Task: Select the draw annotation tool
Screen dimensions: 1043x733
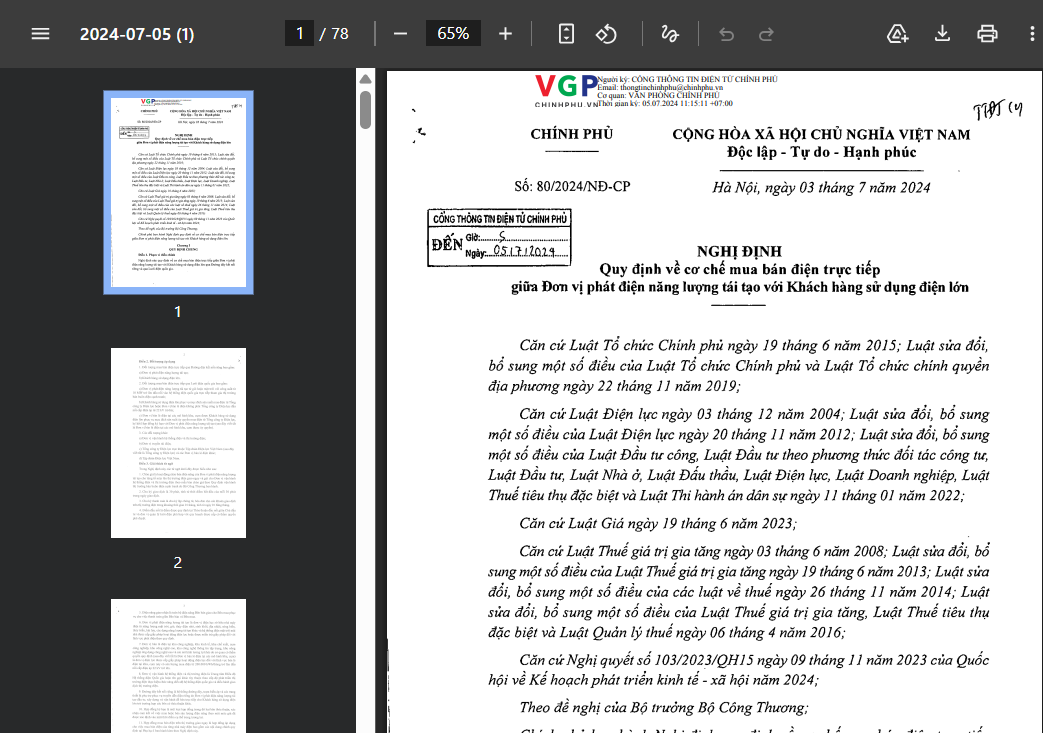Action: pyautogui.click(x=670, y=33)
